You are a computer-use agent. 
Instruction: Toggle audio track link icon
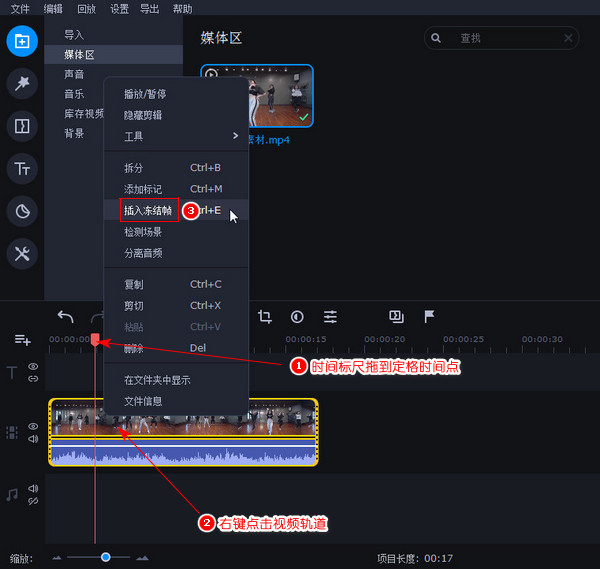[x=33, y=501]
